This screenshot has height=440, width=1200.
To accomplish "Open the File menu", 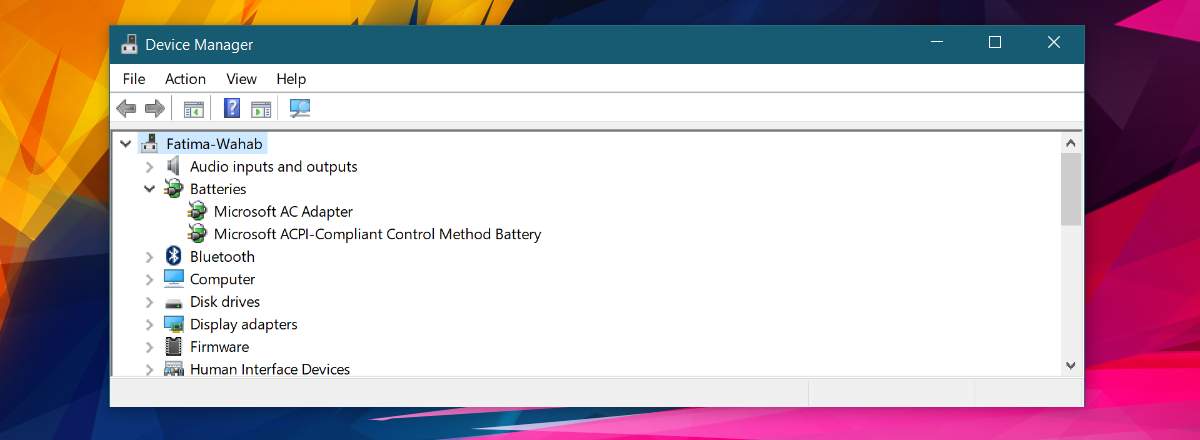I will tap(134, 79).
